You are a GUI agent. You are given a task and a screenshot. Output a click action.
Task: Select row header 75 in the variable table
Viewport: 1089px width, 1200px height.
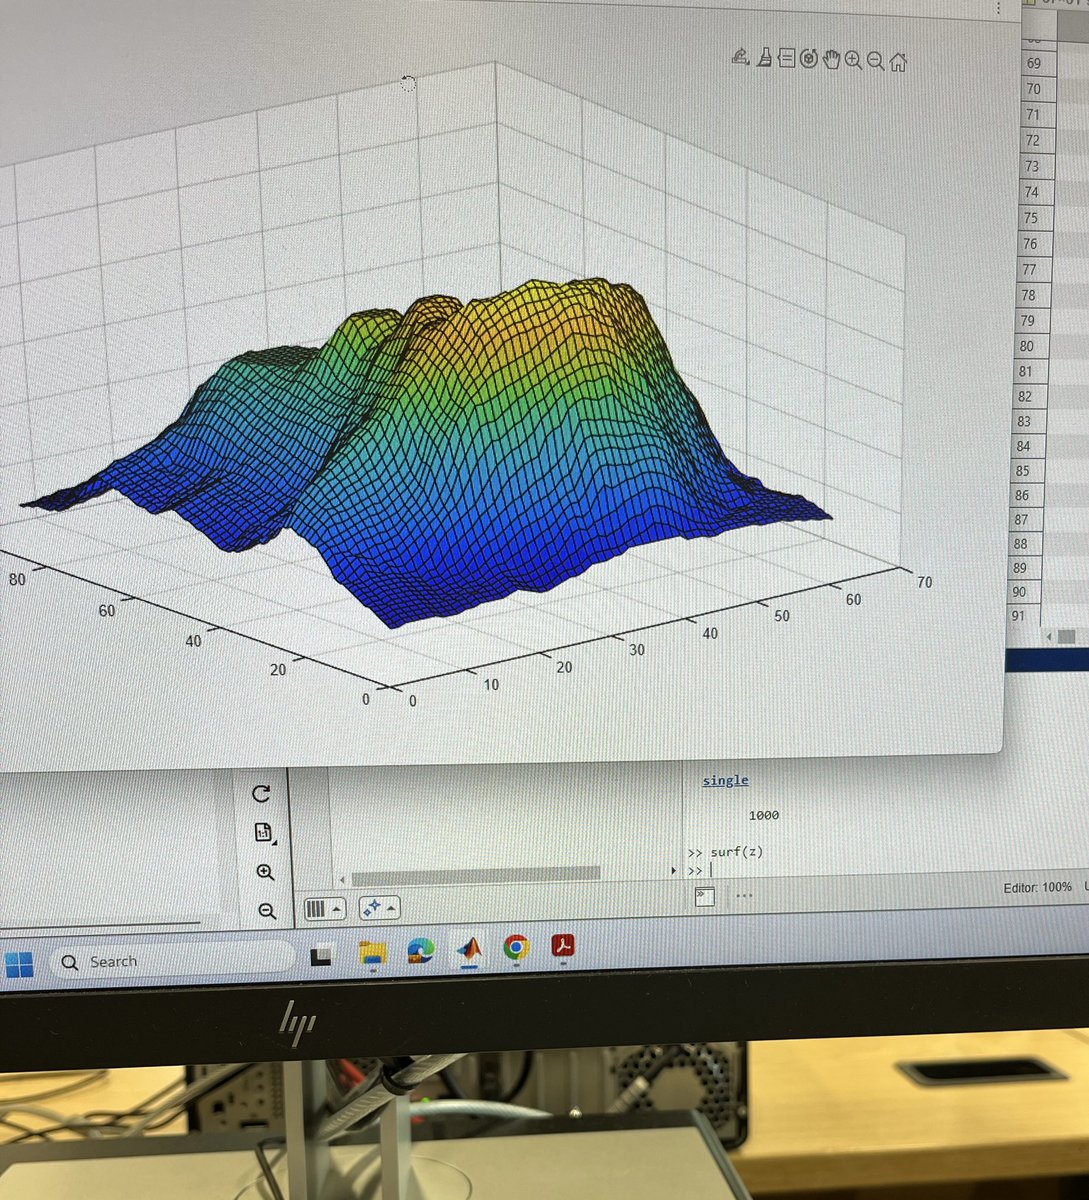[1032, 218]
